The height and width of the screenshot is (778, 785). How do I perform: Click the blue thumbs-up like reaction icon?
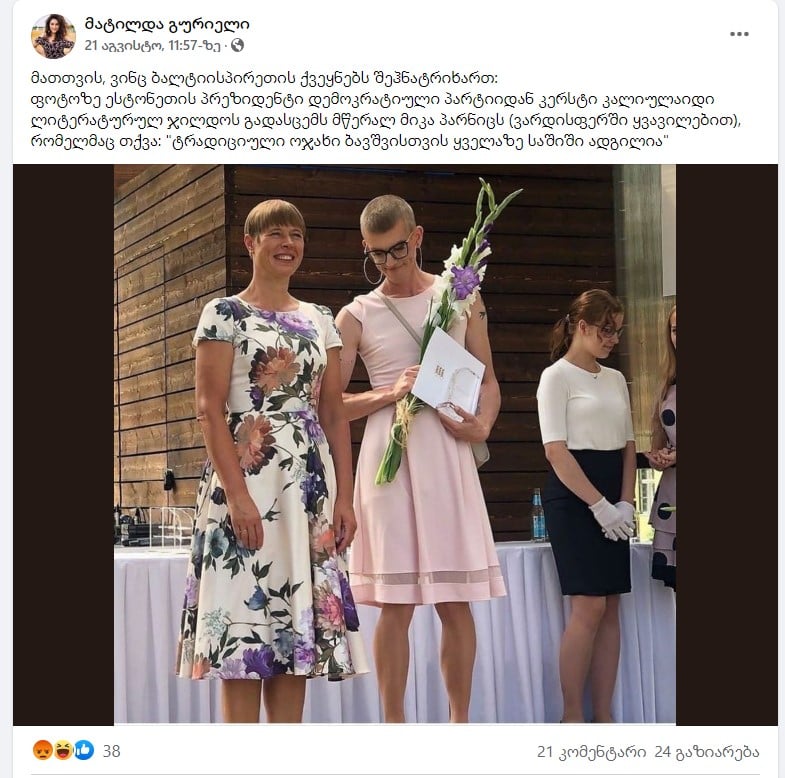click(84, 750)
